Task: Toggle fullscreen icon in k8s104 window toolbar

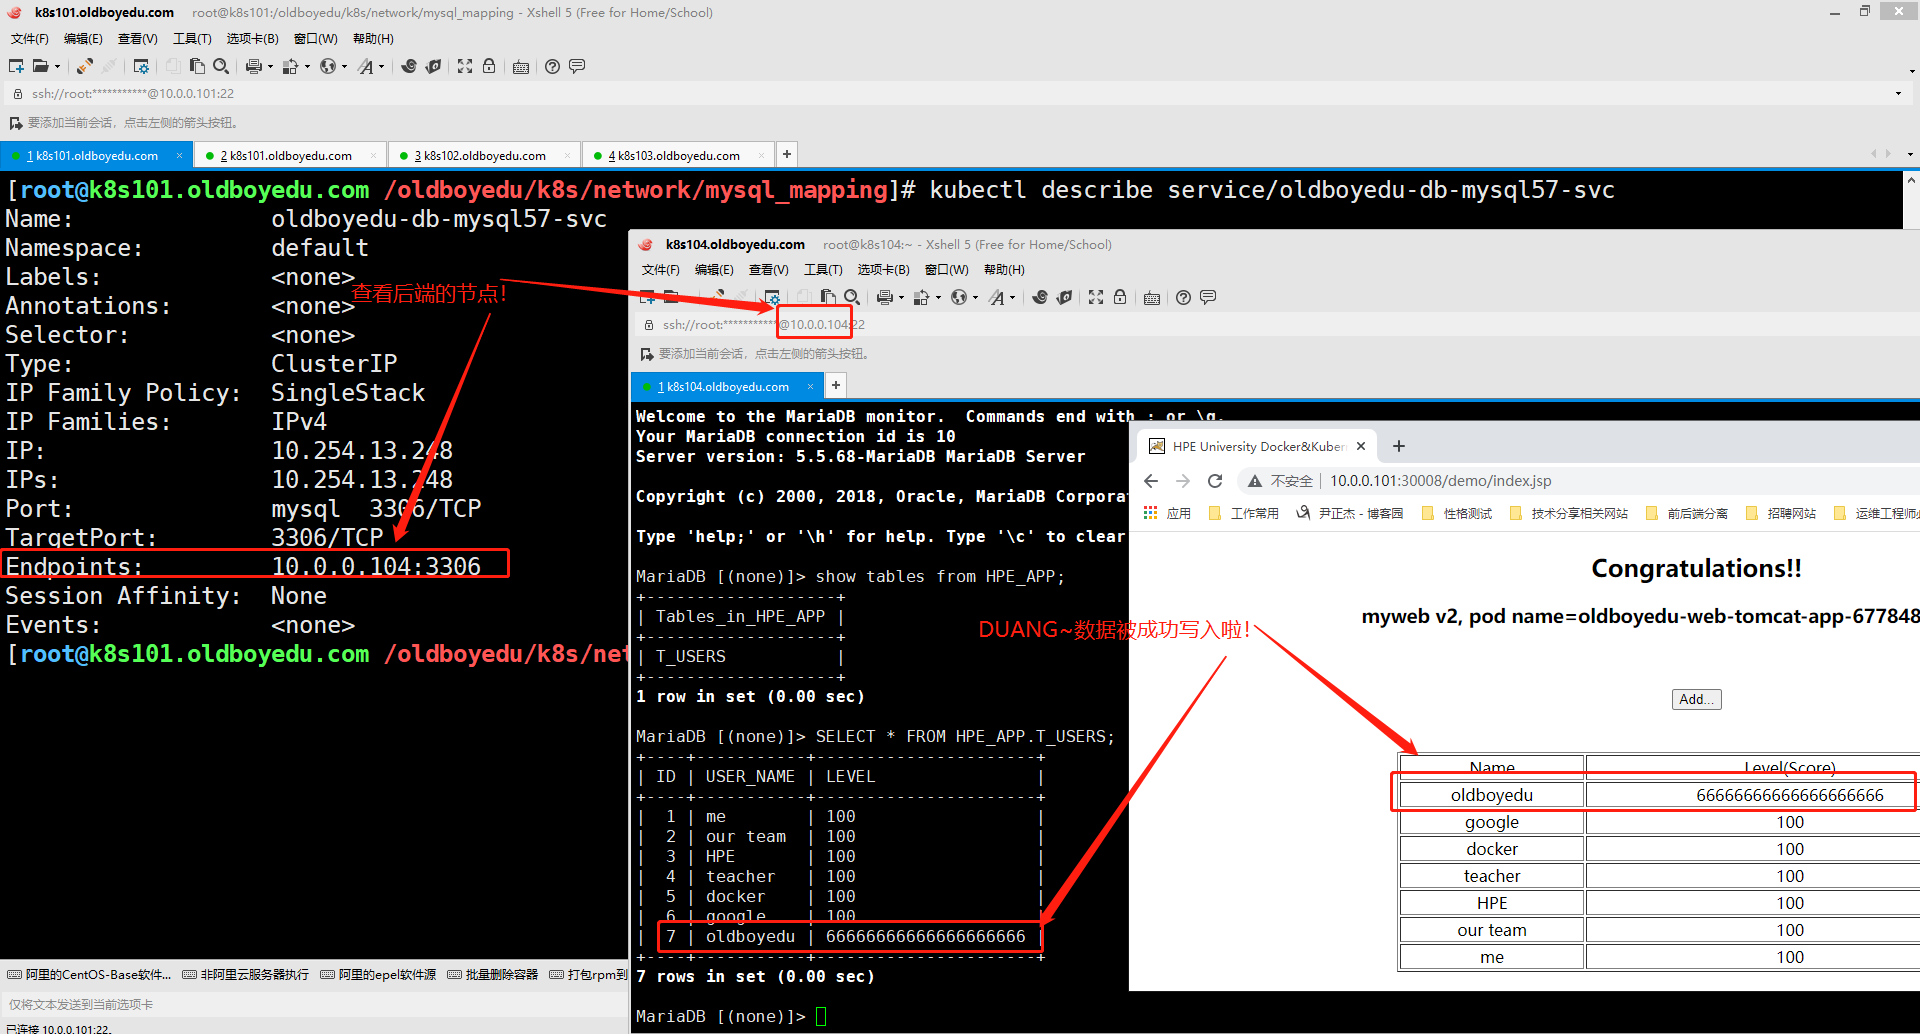Action: pos(1096,297)
